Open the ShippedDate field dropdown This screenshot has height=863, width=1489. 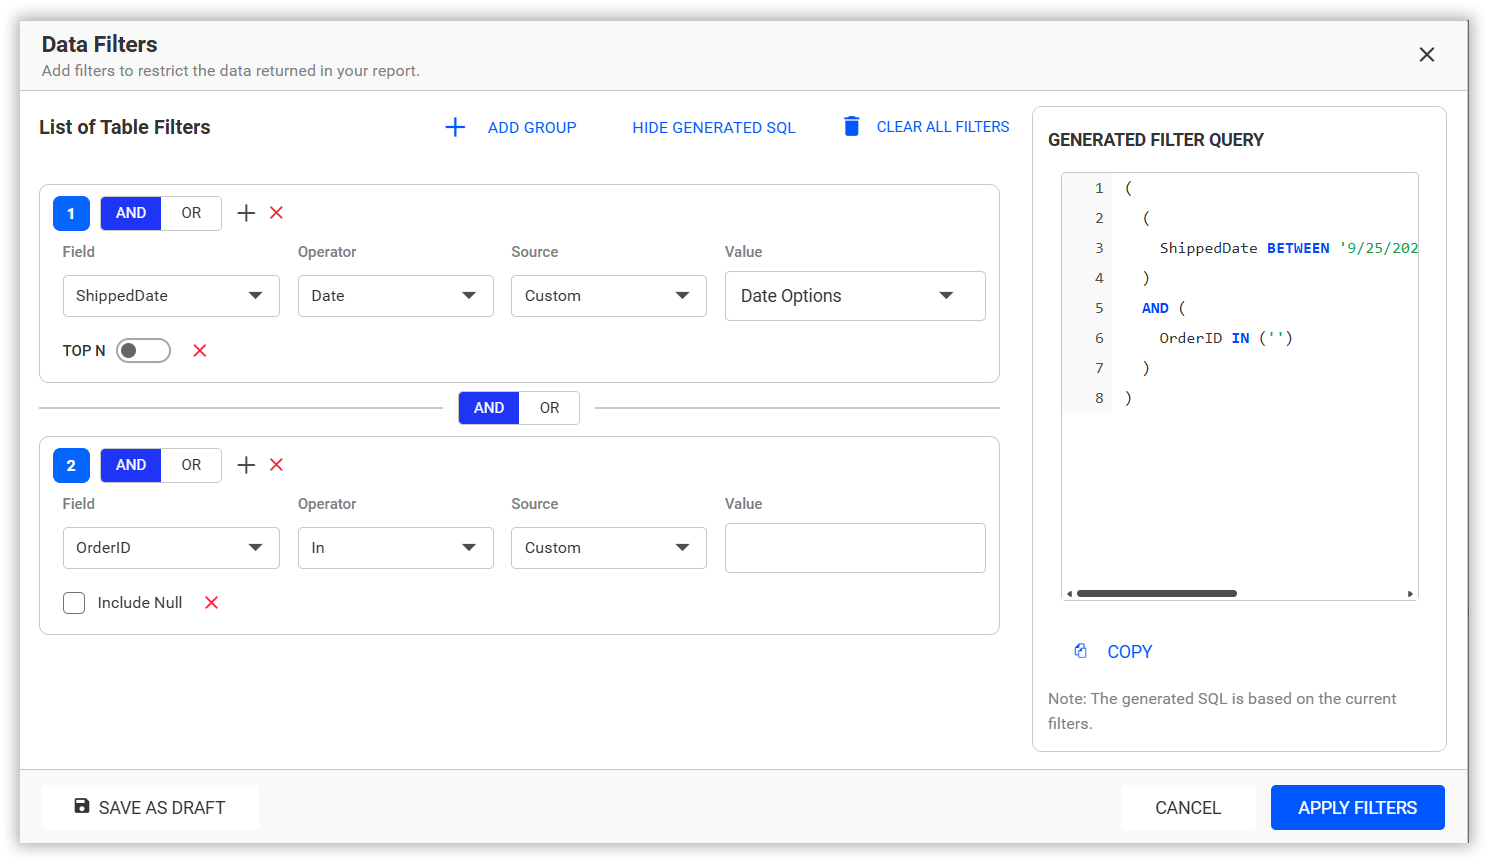click(x=171, y=296)
